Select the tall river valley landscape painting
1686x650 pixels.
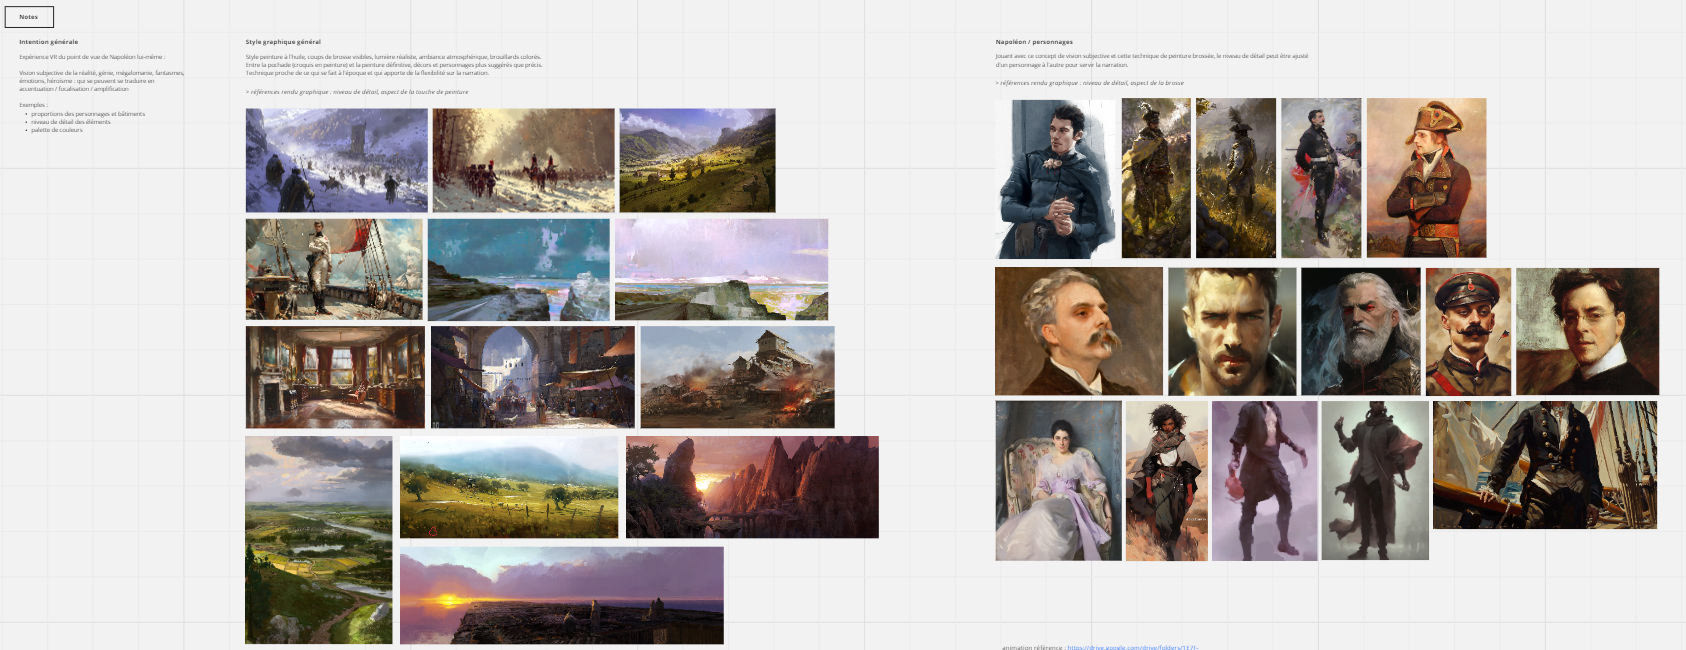click(319, 540)
